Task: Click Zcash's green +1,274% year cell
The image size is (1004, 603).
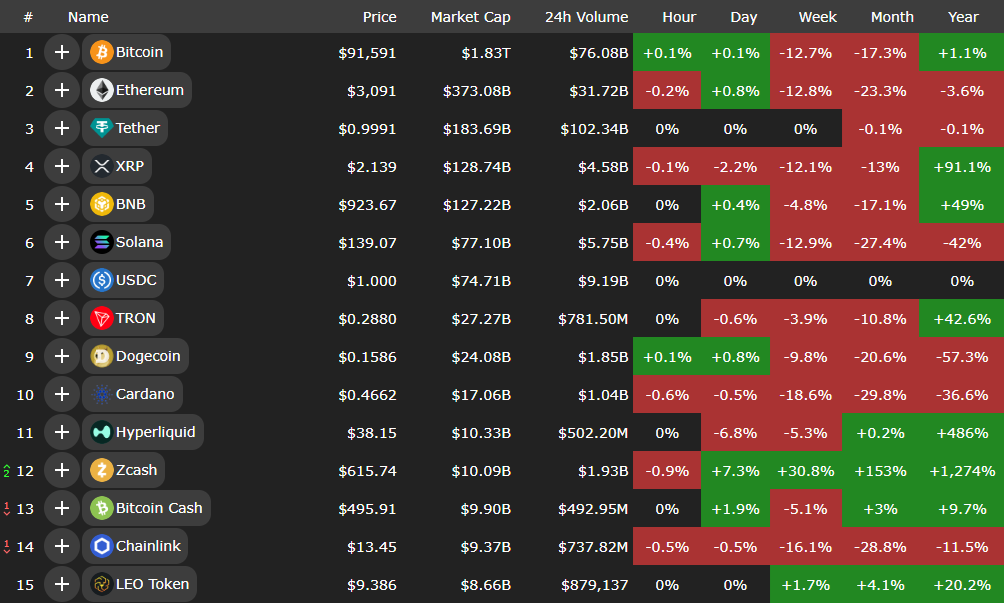Action: click(x=961, y=470)
